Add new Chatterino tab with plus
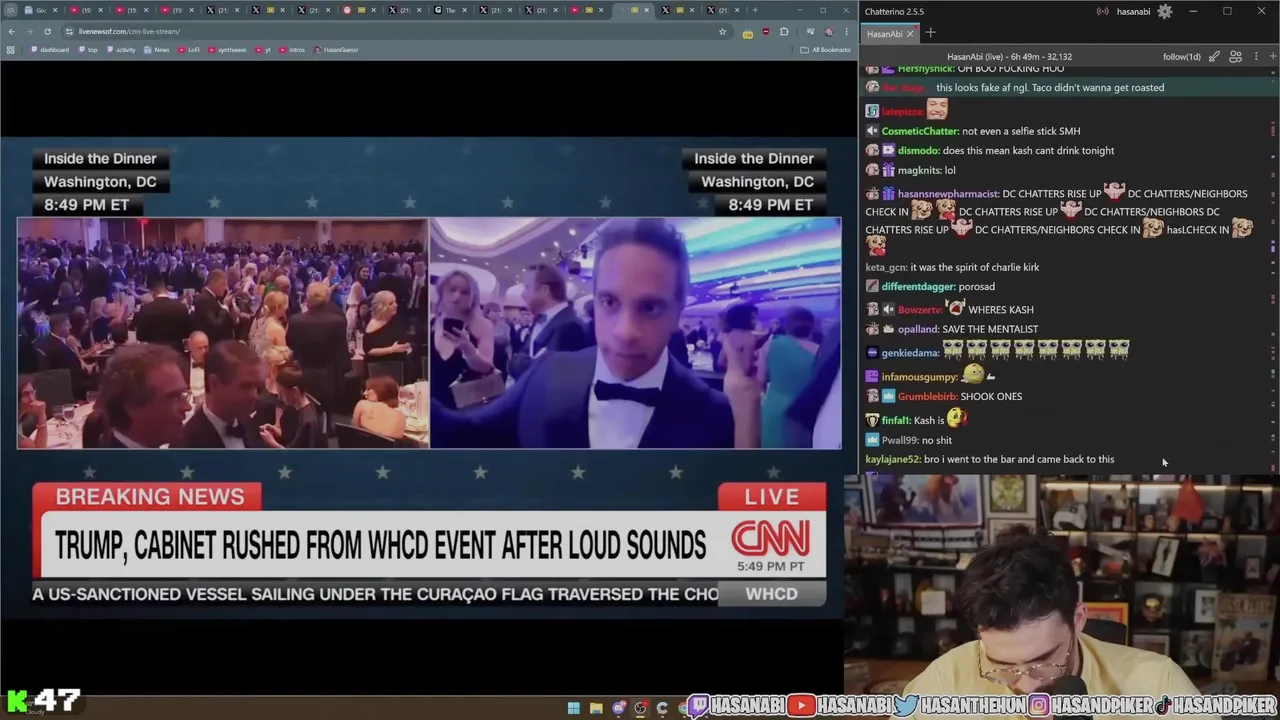The image size is (1280, 720). click(x=930, y=33)
